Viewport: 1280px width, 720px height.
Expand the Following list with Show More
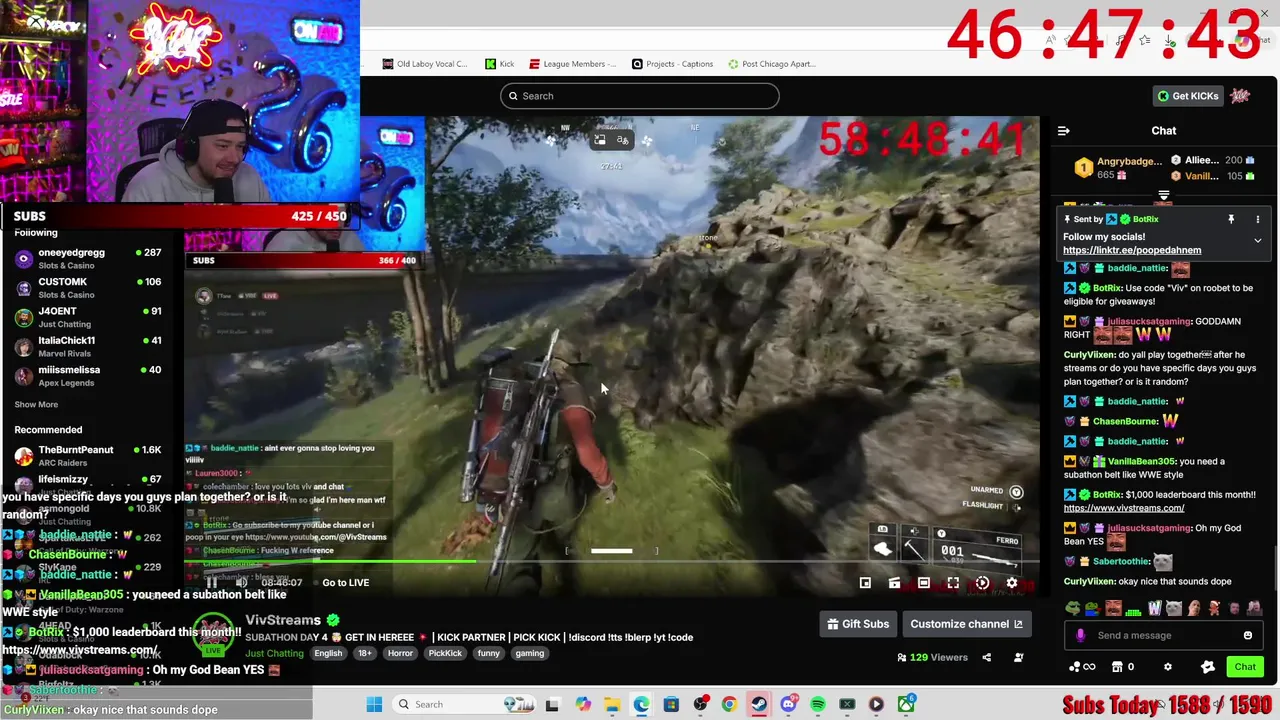[36, 405]
